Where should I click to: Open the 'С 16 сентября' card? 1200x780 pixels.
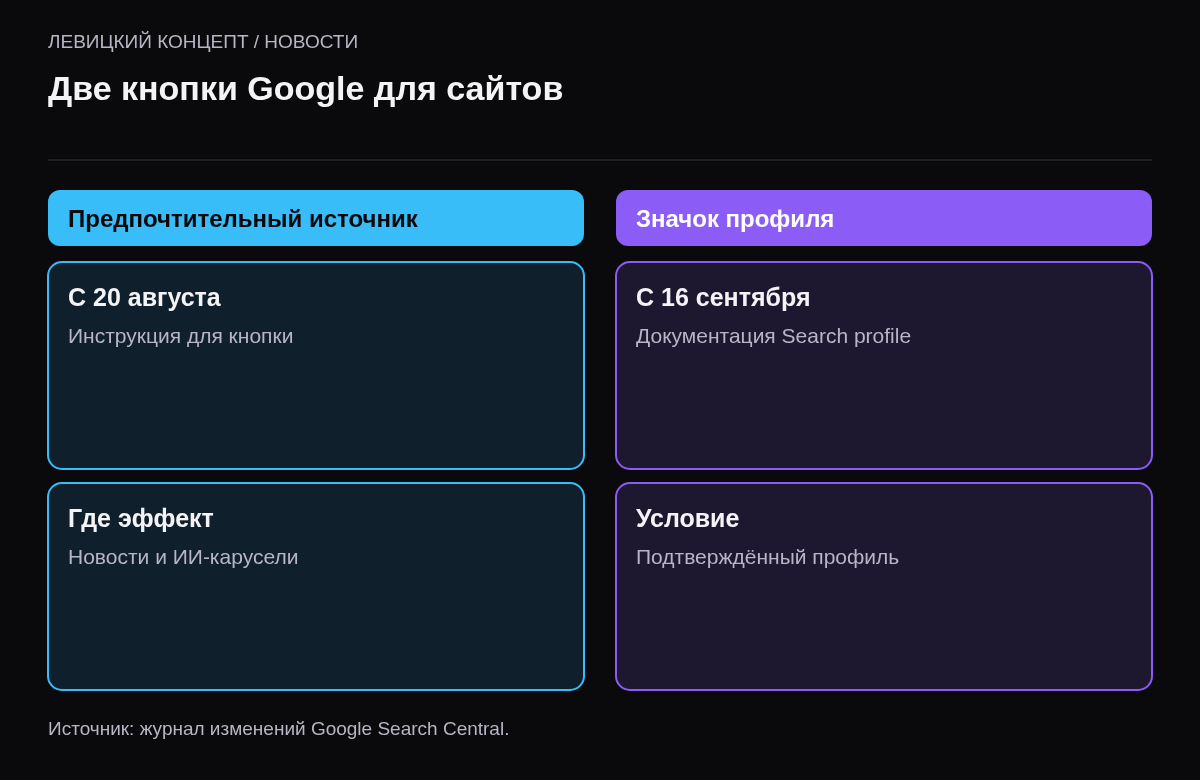884,366
